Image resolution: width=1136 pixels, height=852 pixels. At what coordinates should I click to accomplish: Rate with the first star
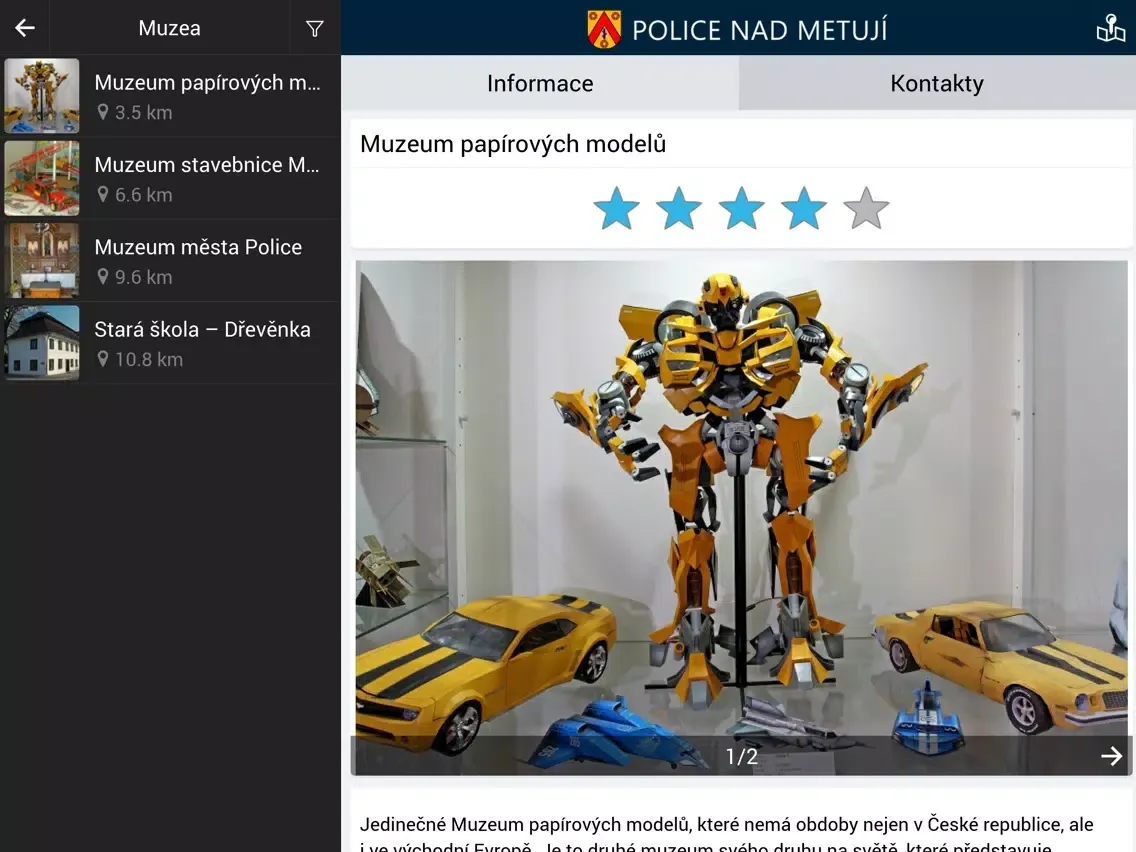tap(616, 209)
